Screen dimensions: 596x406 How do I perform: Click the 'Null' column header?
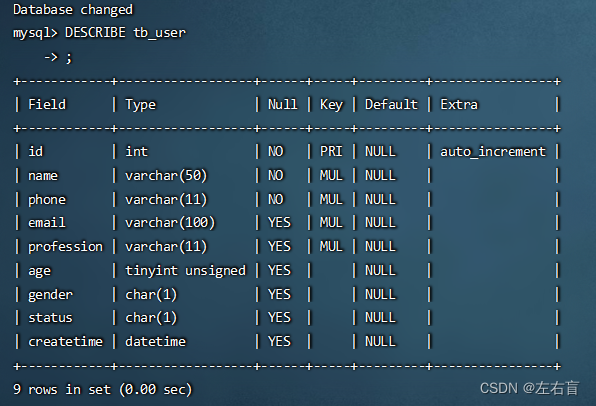click(x=283, y=104)
